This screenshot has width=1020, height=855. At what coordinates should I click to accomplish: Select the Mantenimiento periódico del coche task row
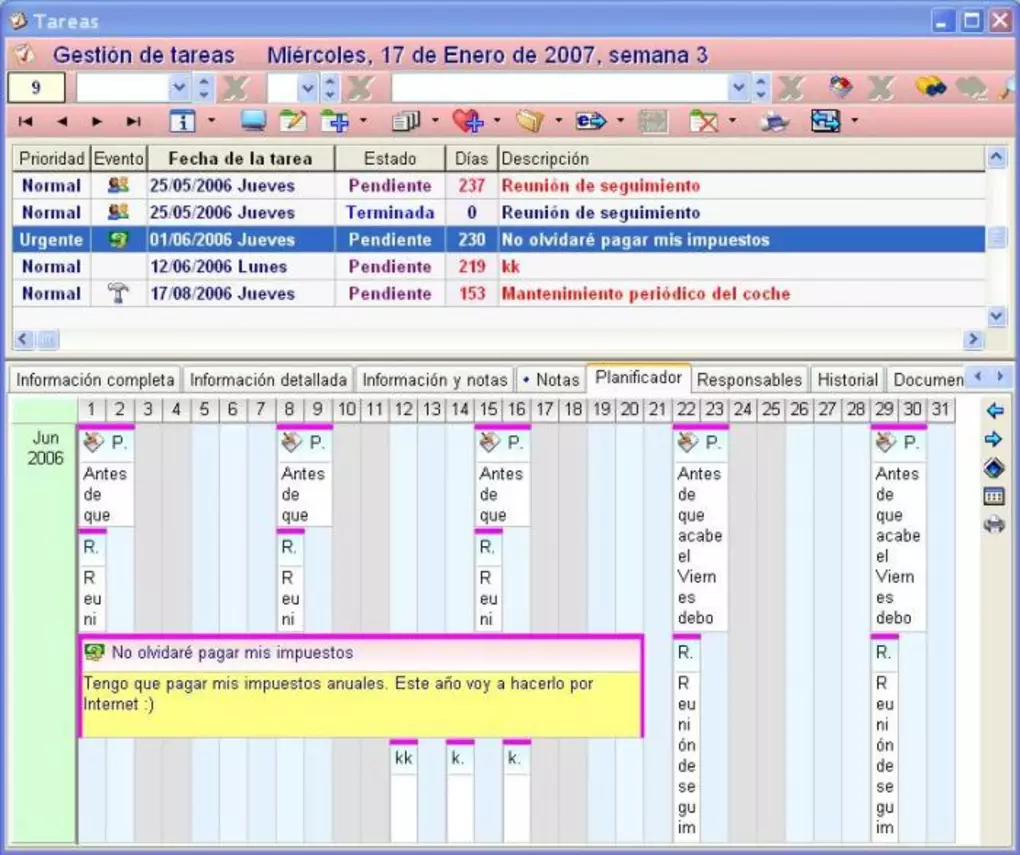645,294
